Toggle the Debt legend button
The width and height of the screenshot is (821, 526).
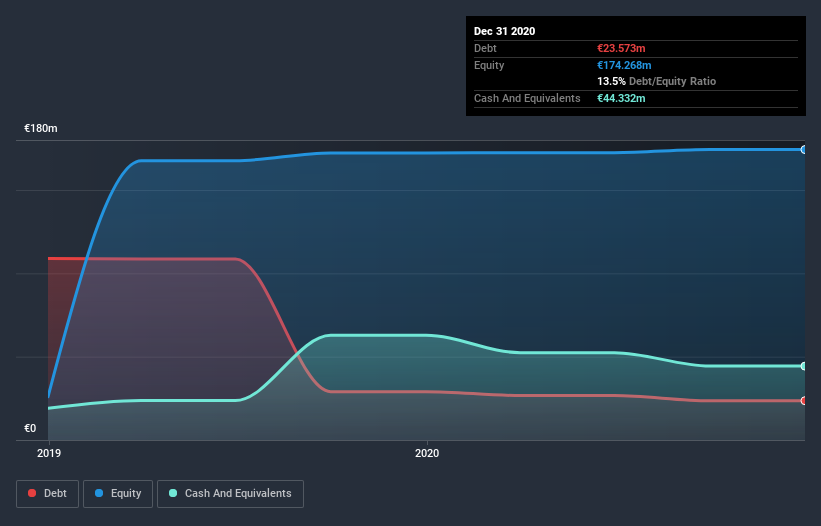[x=48, y=494]
